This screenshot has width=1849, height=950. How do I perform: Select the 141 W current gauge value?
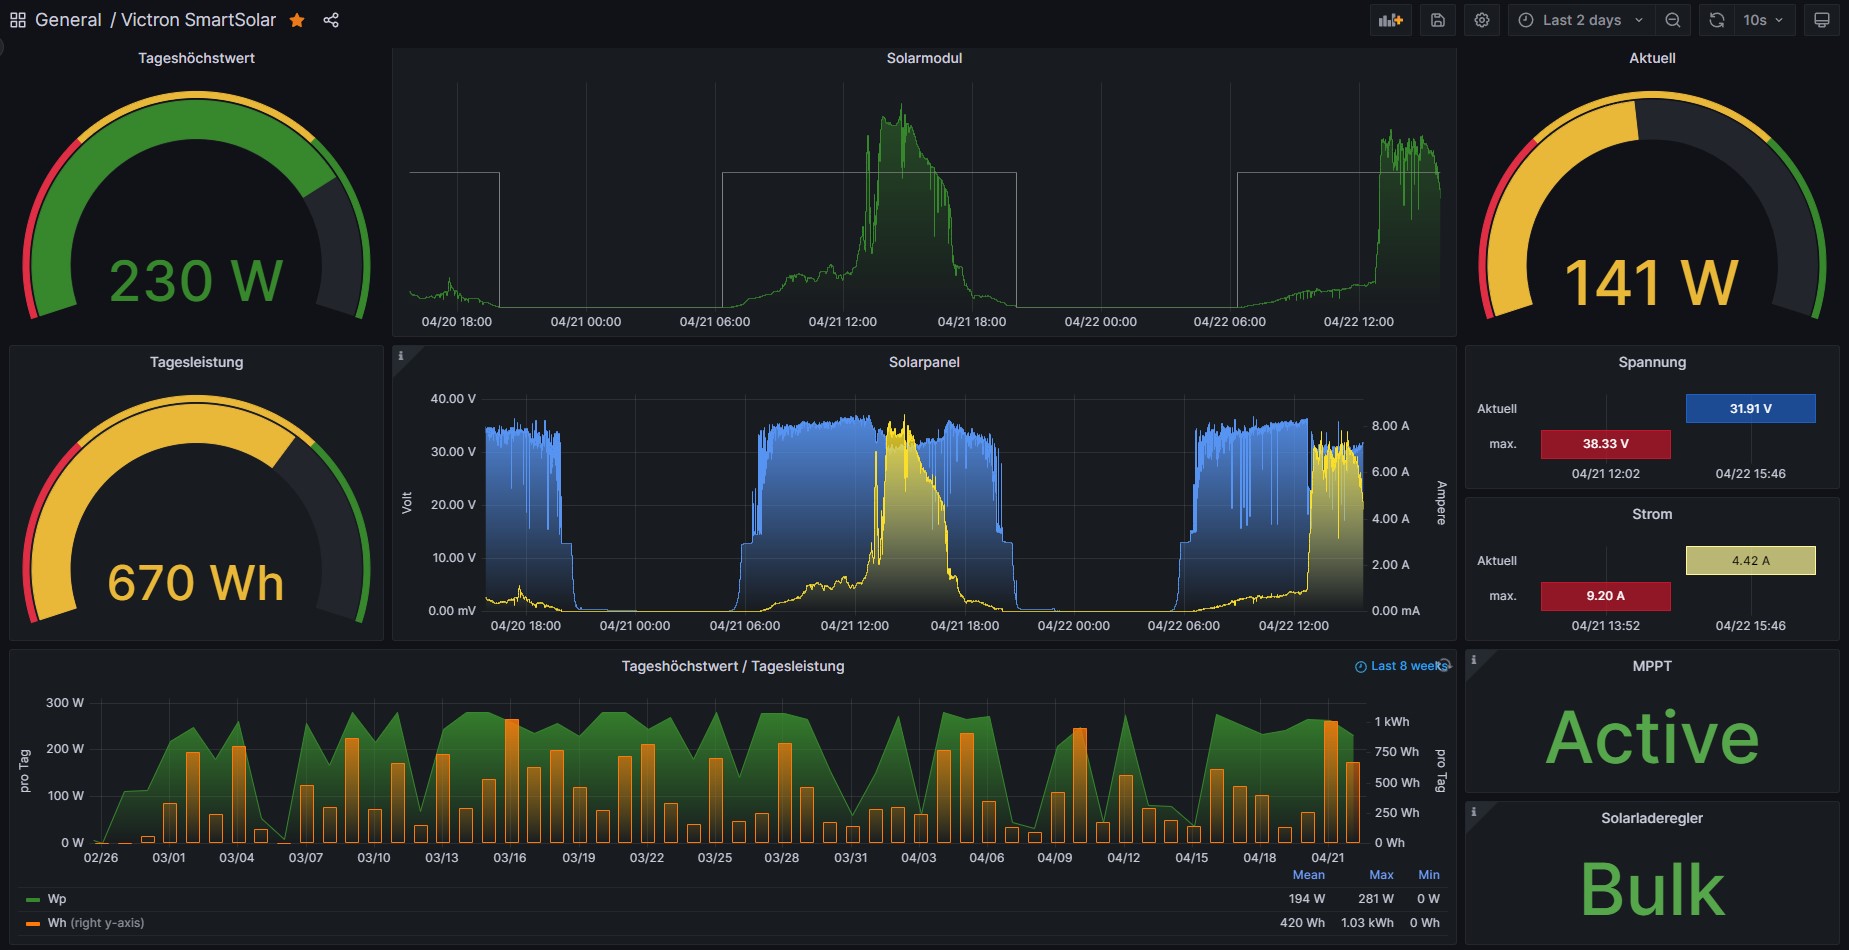coord(1652,283)
